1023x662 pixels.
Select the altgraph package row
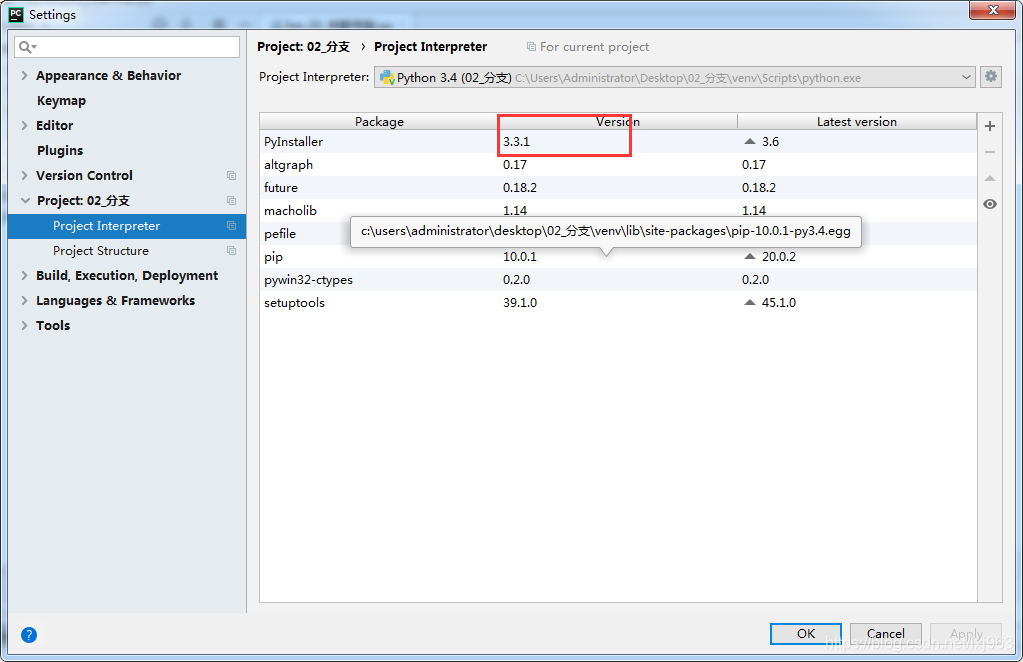pyautogui.click(x=618, y=164)
